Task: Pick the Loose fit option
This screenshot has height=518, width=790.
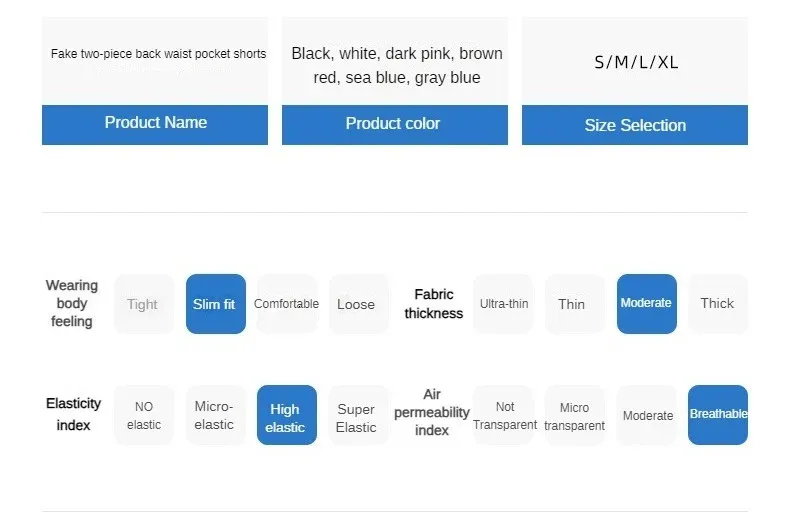Action: [x=357, y=304]
